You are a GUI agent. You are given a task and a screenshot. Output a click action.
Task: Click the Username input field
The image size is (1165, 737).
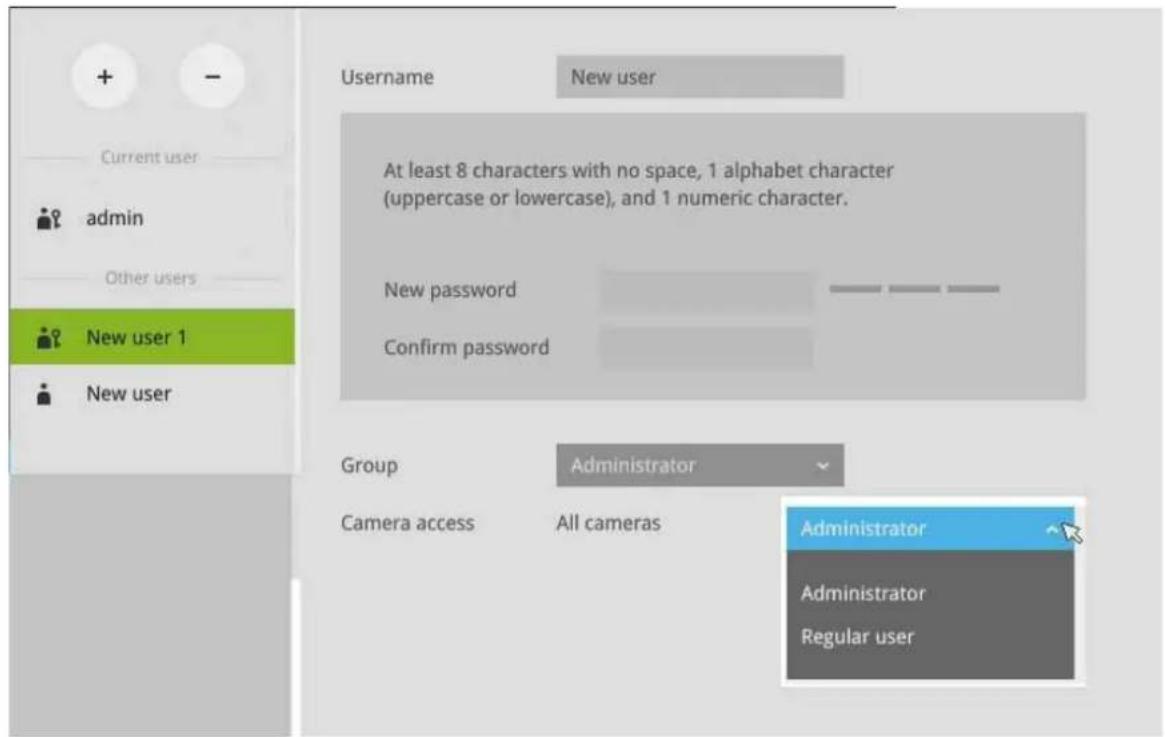point(700,77)
